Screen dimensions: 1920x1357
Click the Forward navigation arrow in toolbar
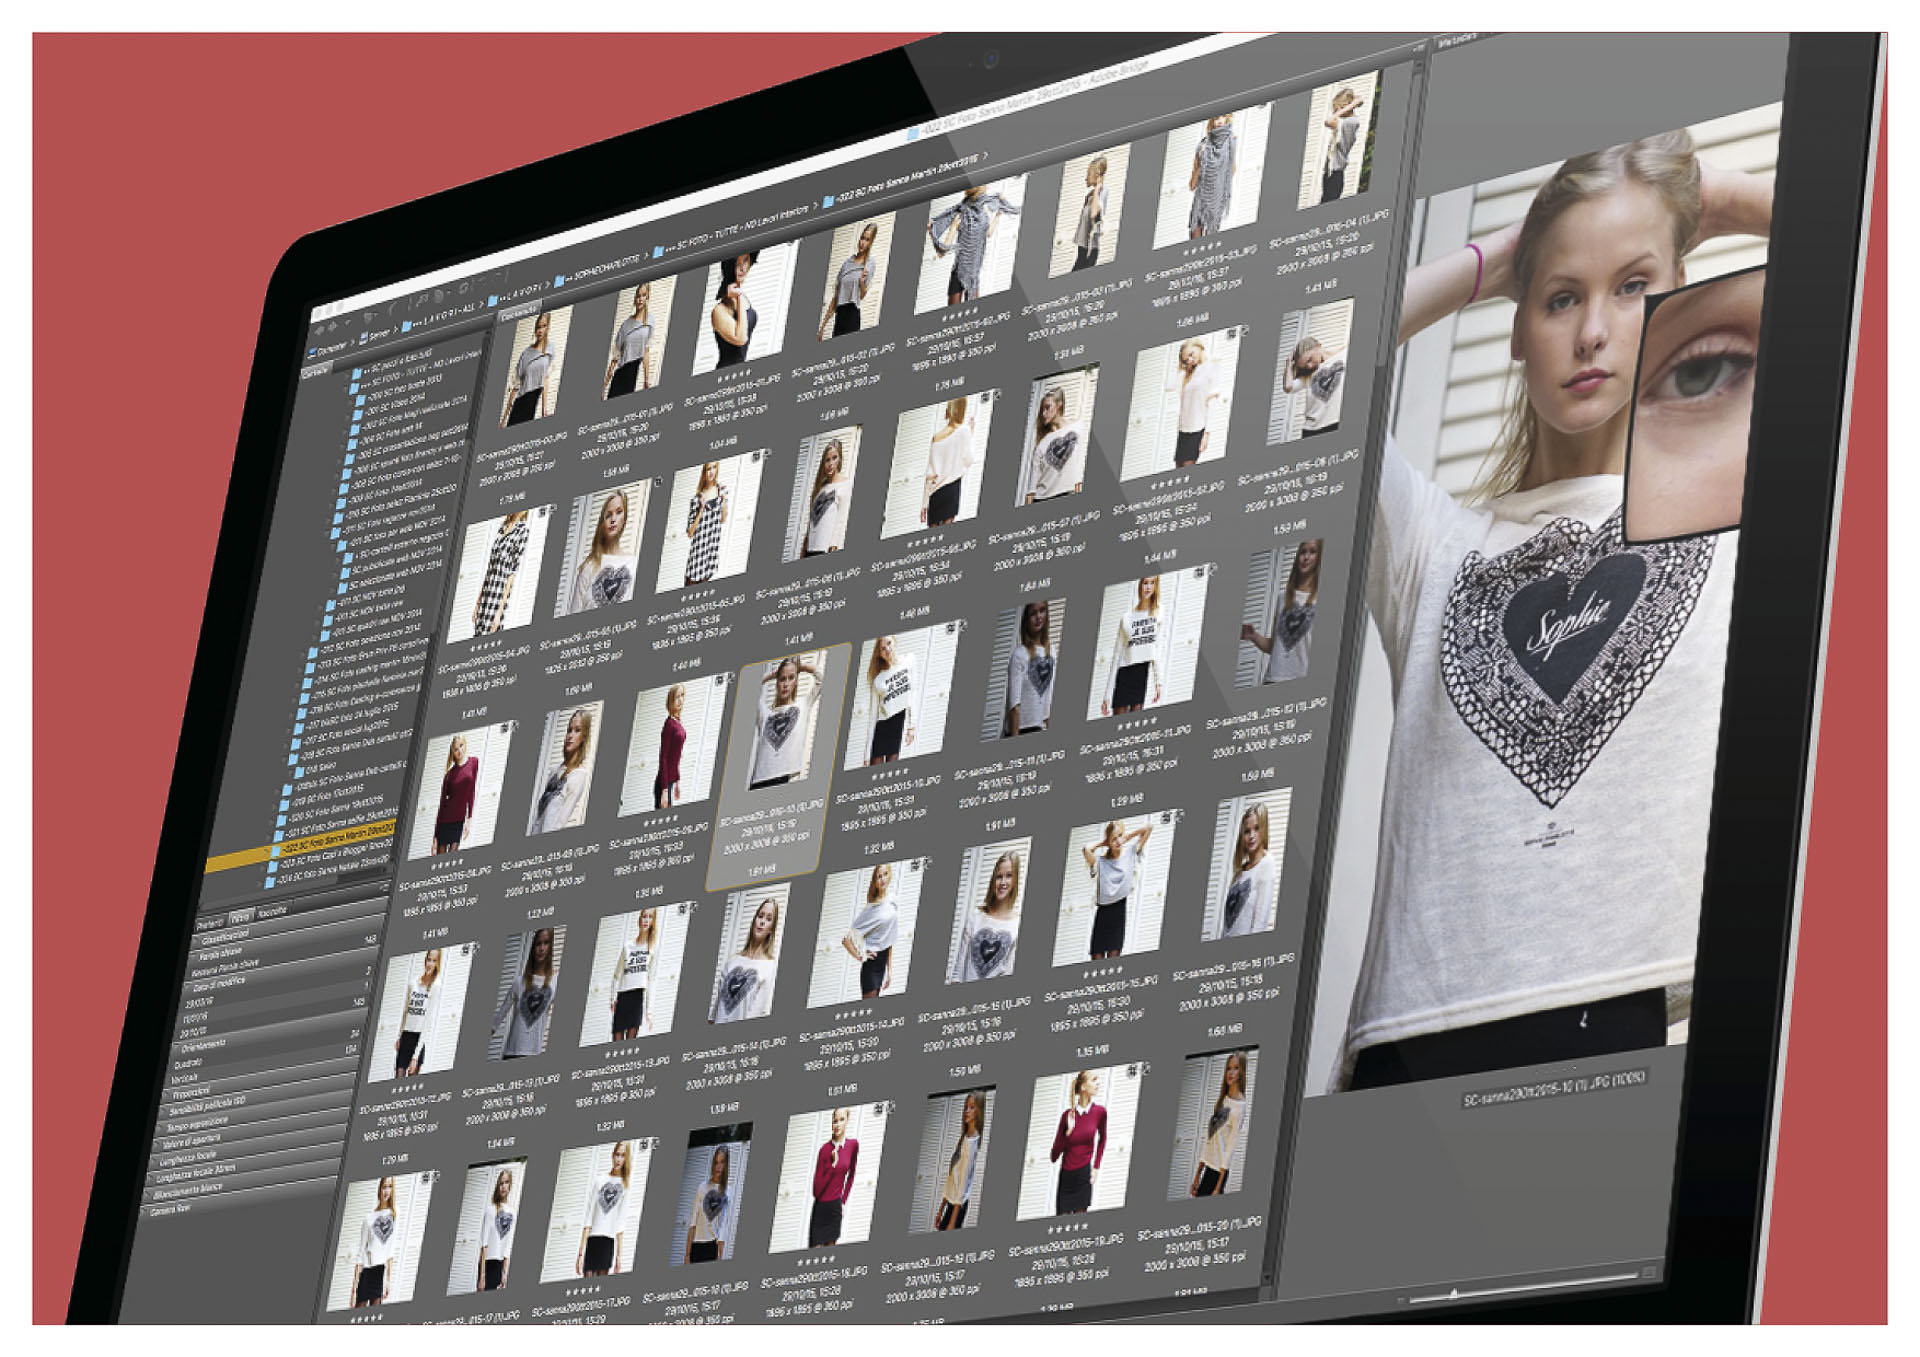332,327
